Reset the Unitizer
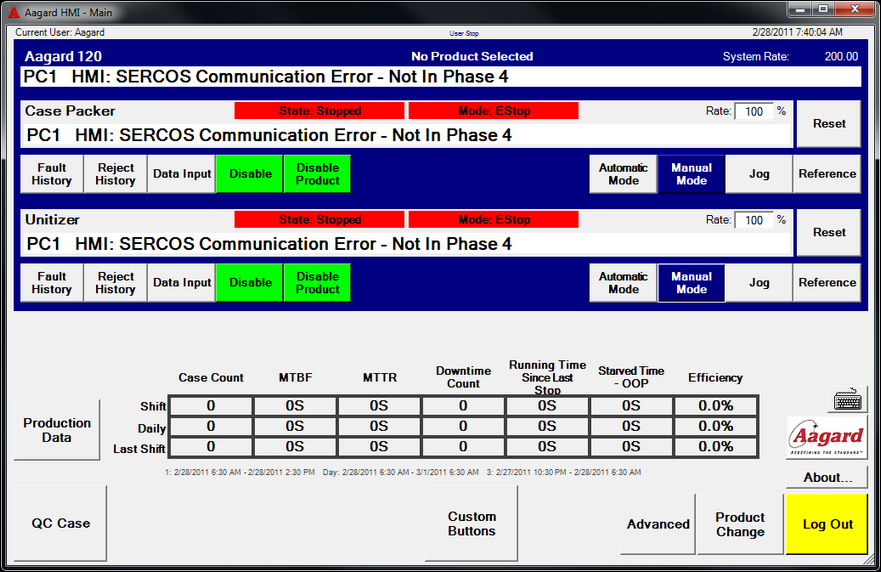Image resolution: width=881 pixels, height=572 pixels. pos(829,233)
